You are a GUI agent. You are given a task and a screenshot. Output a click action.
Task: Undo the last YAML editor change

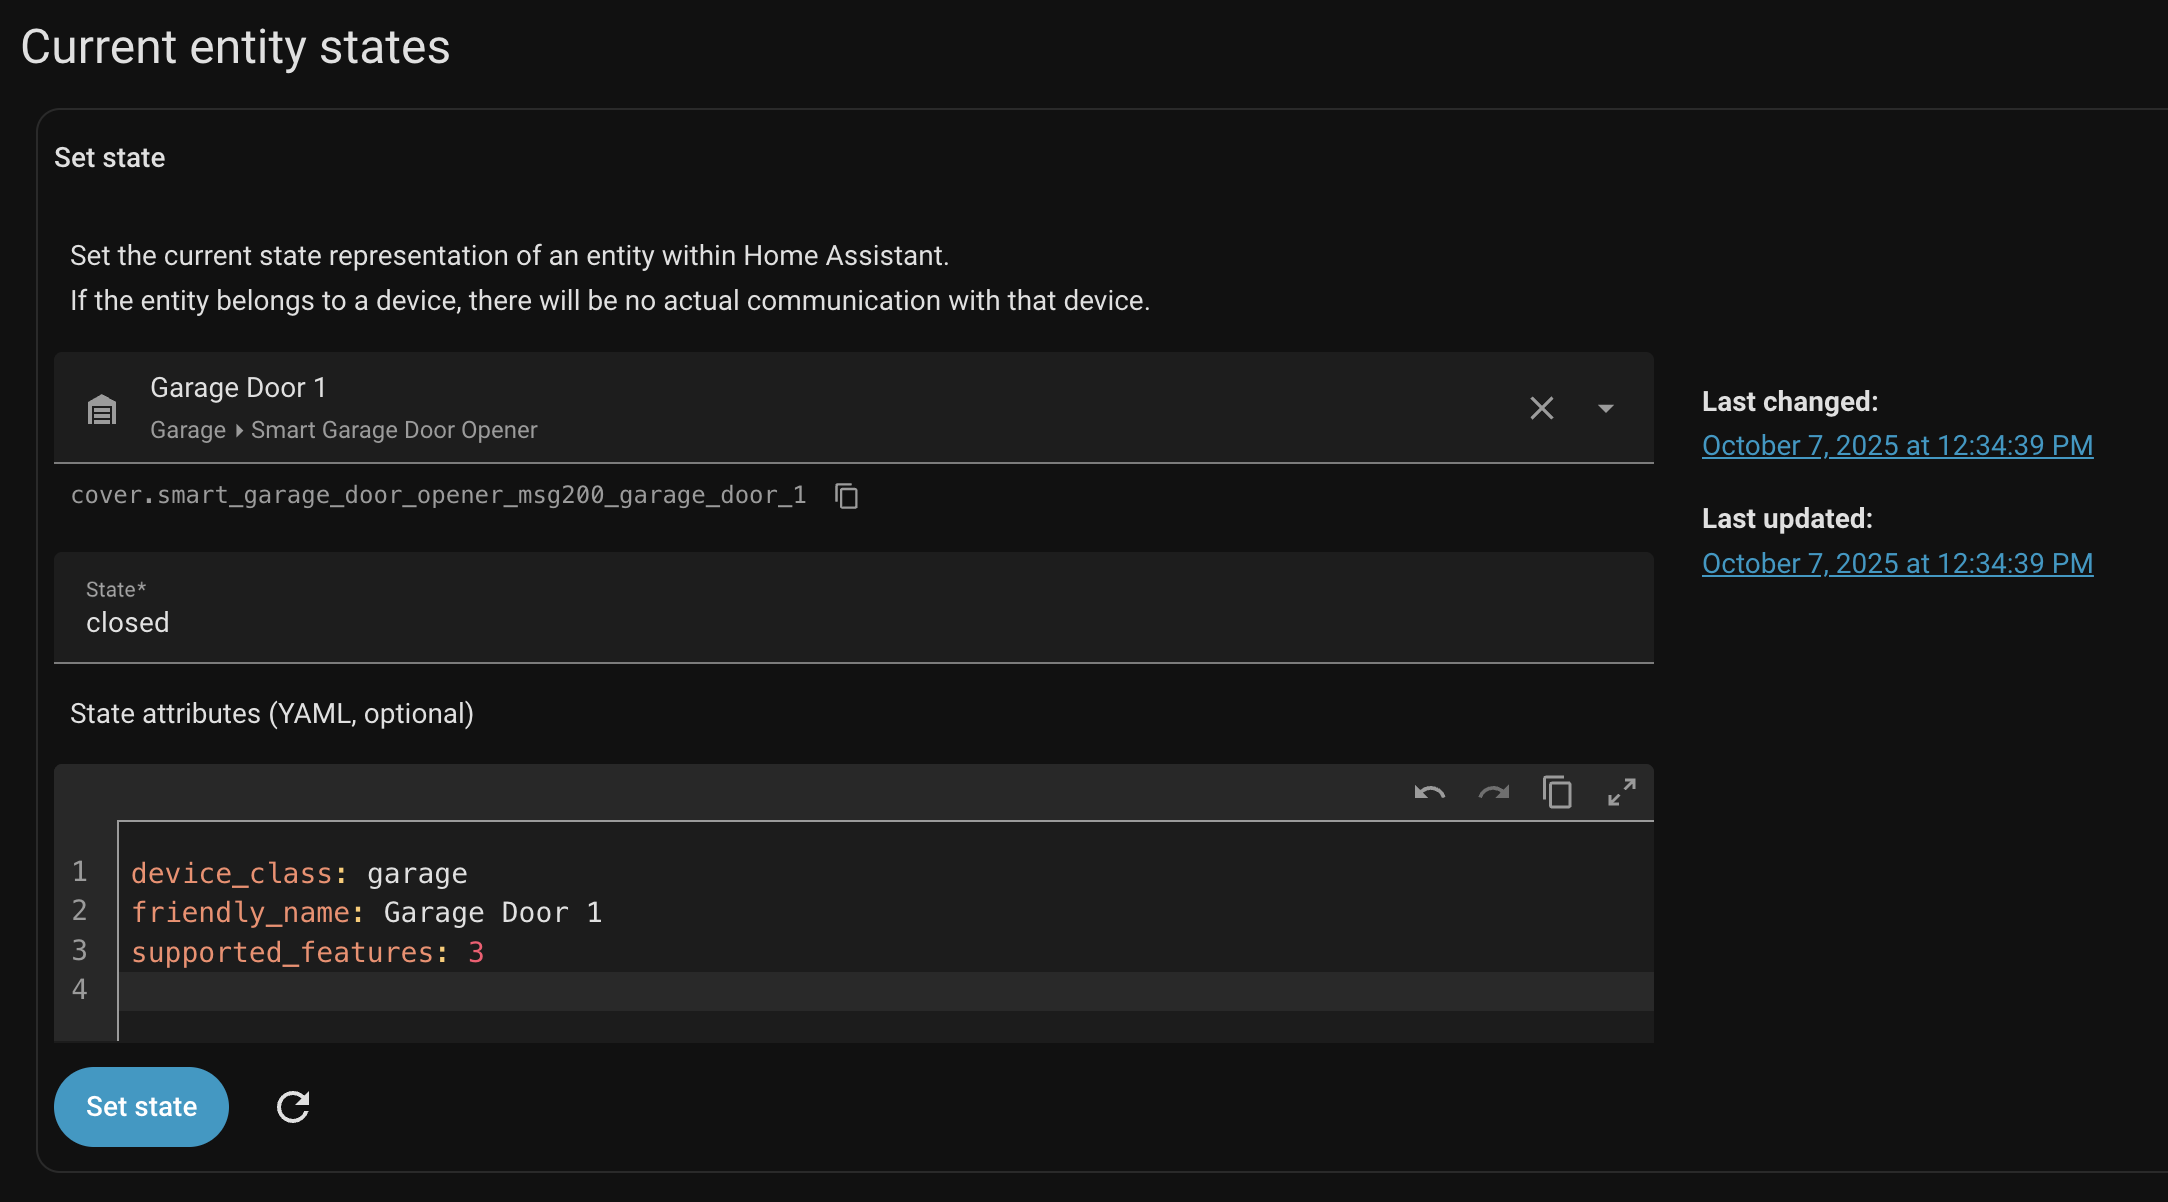[x=1429, y=793]
